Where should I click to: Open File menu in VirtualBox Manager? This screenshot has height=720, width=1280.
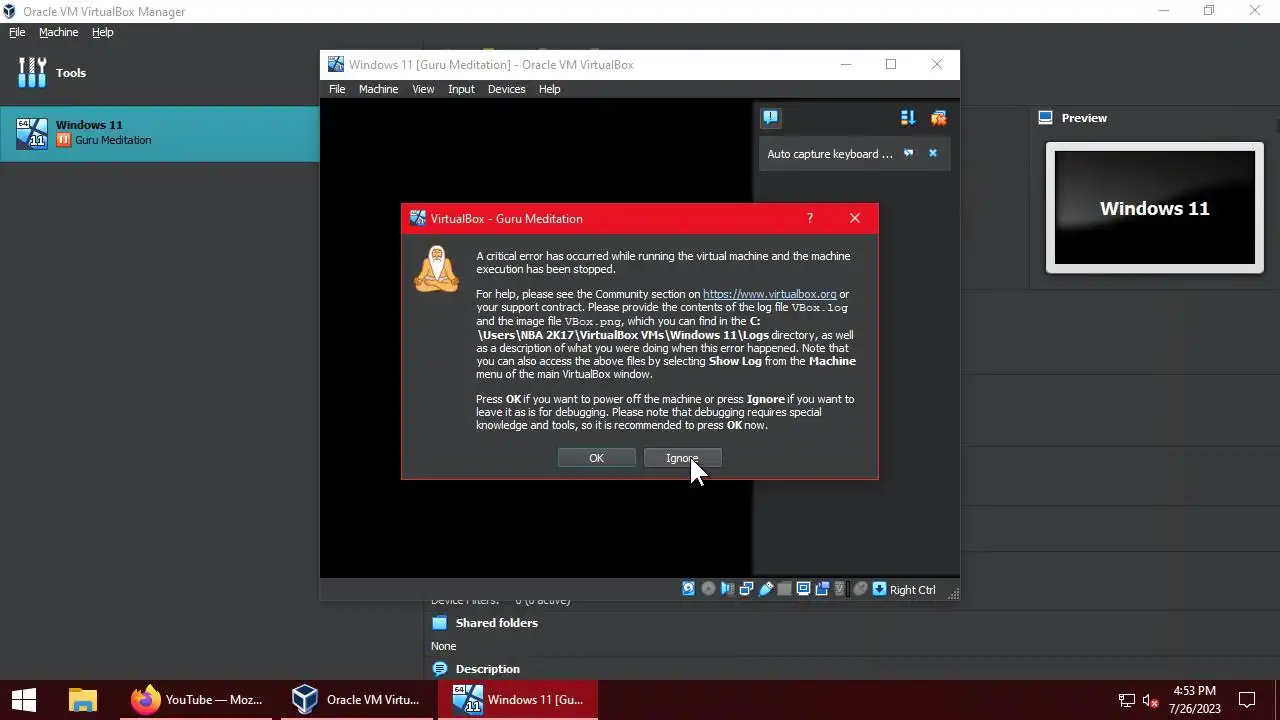17,32
